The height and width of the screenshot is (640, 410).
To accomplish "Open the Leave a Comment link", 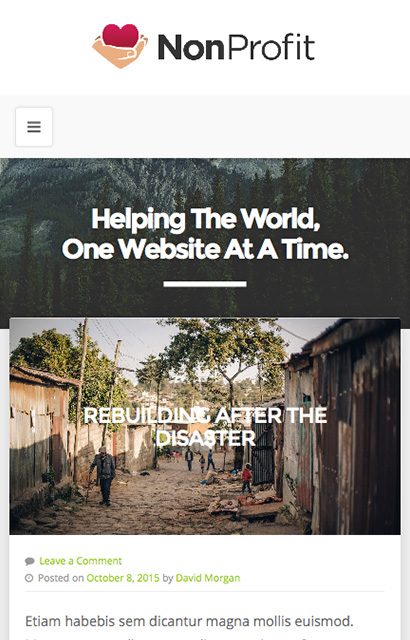I will point(80,561).
